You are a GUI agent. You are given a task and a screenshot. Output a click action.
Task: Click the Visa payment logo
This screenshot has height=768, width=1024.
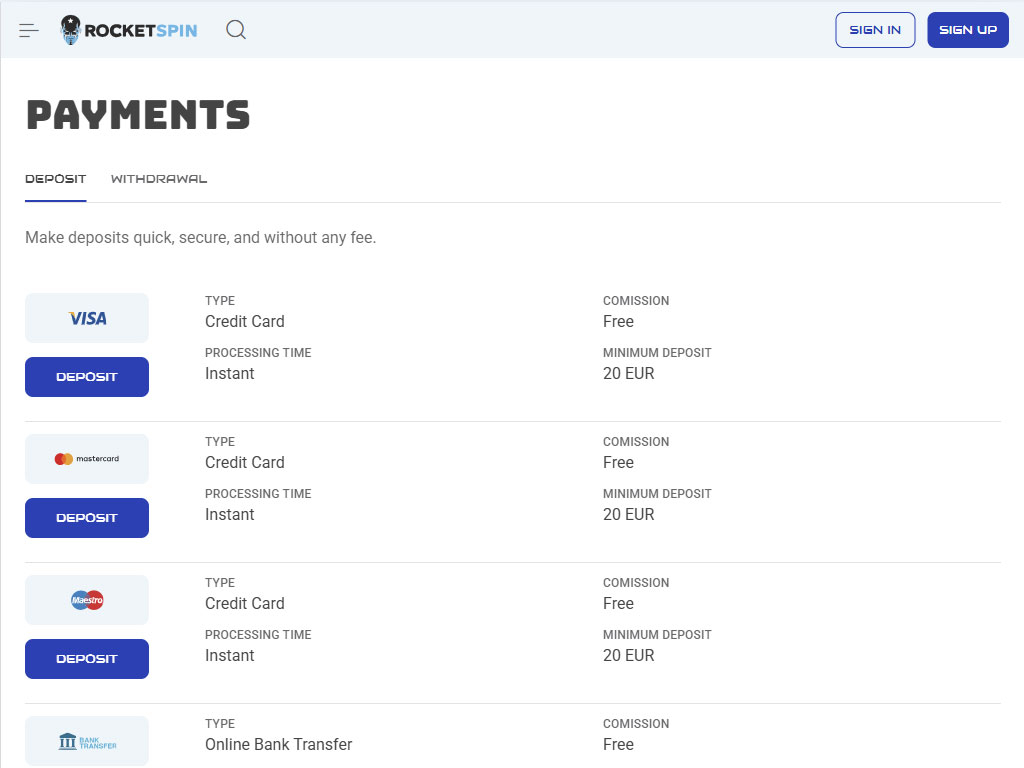[87, 318]
